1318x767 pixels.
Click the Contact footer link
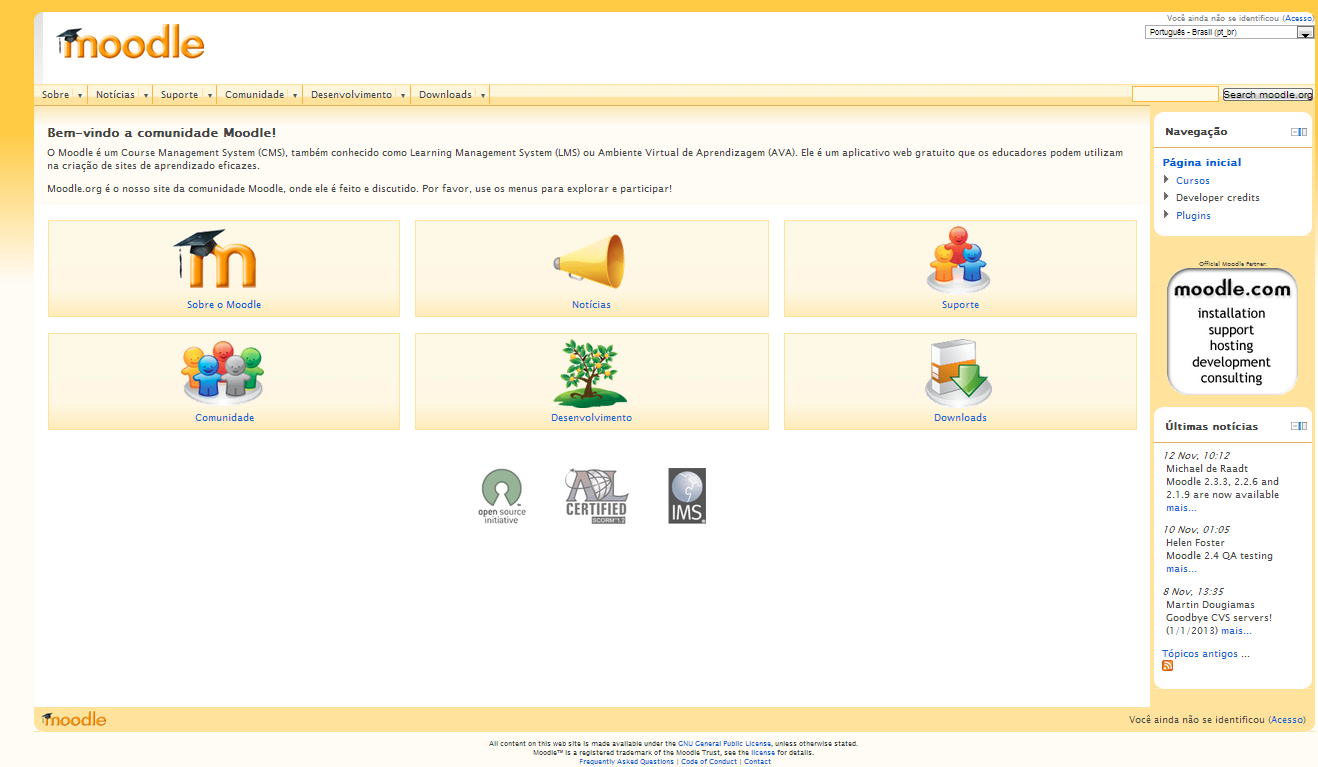click(757, 762)
